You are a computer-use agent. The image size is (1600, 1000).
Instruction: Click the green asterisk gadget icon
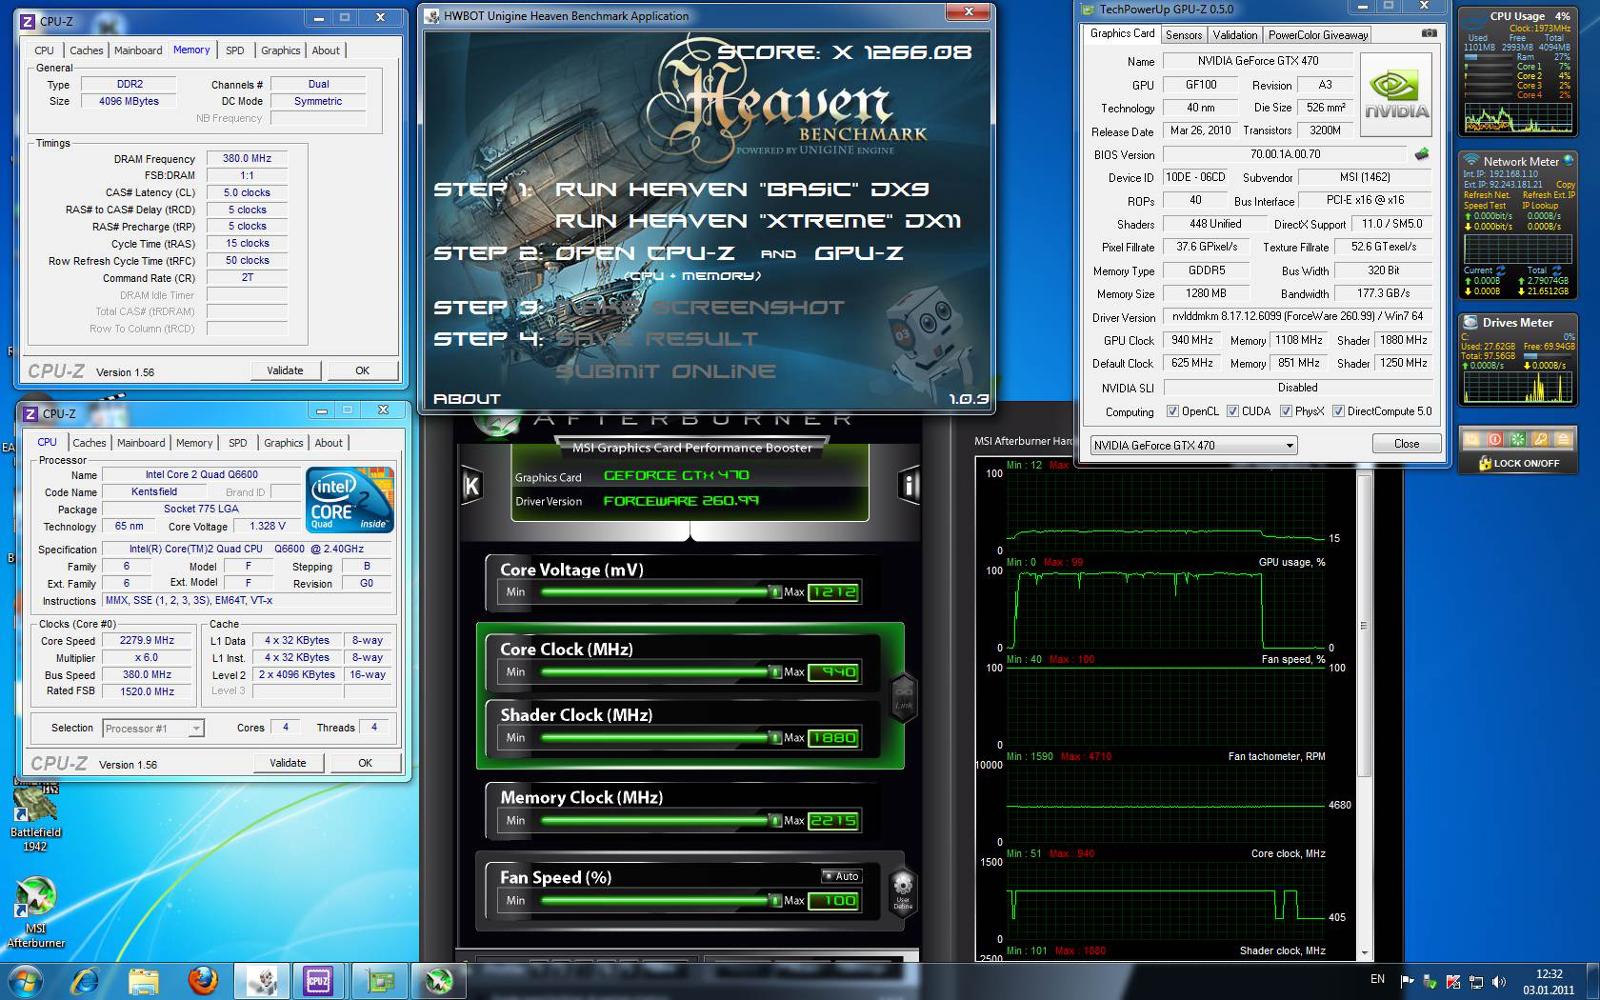click(x=1518, y=439)
